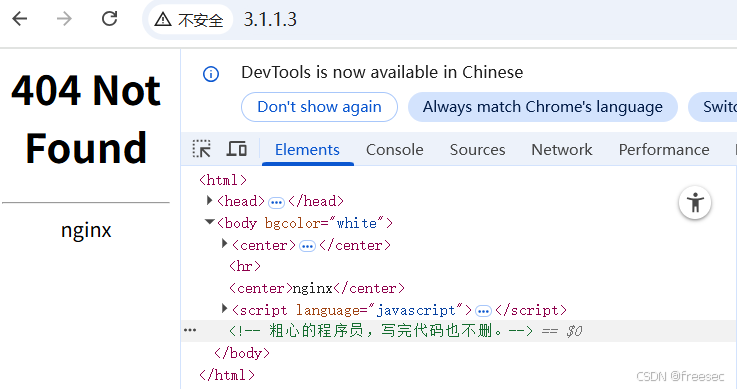Select the 粗心的程序员 comment node
Viewport: 737px width, 389px height.
tap(381, 331)
